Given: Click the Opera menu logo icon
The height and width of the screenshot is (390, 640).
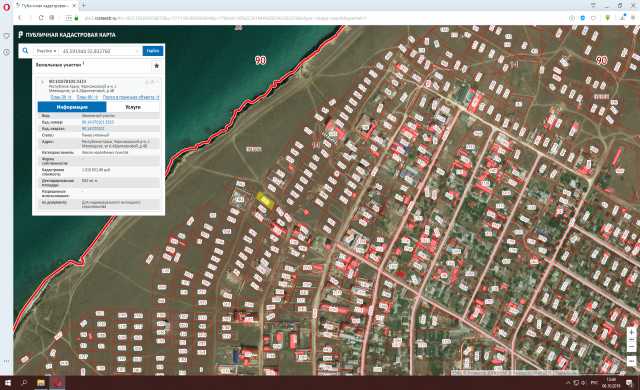Looking at the screenshot, I should coord(6,7).
